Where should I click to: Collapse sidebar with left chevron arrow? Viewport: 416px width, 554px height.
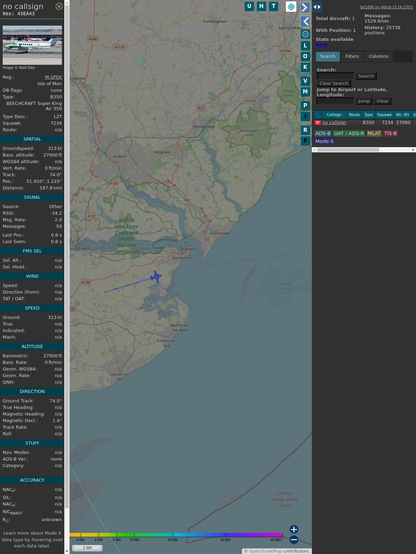[305, 22]
